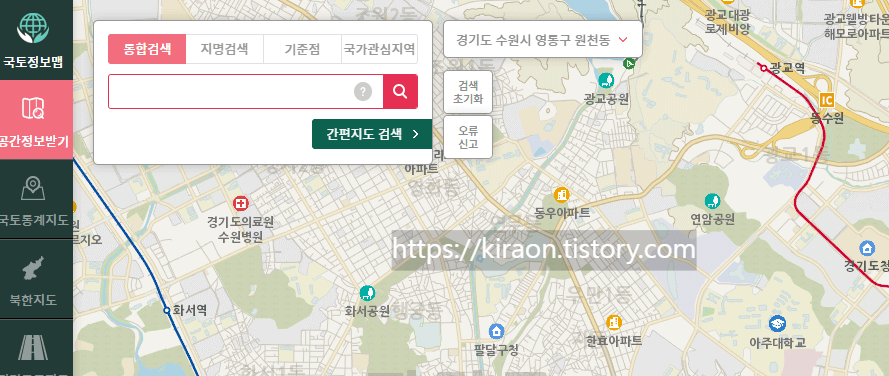Click the 광교대광로제비앙 map label

[x=727, y=21]
